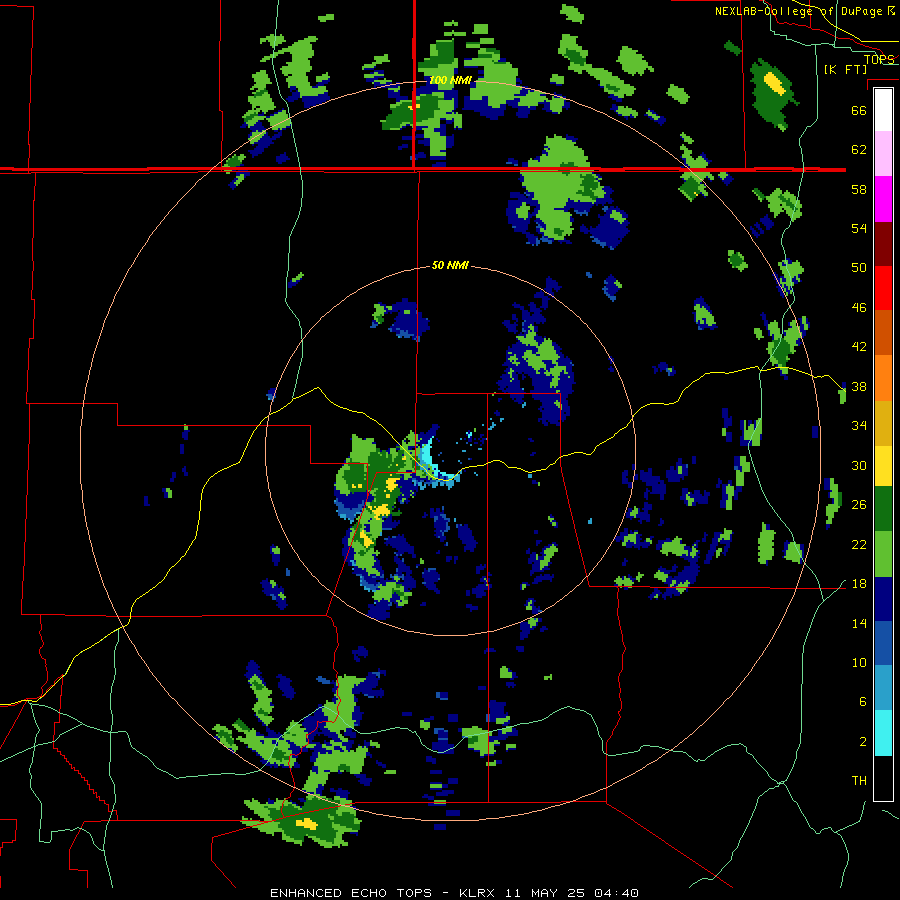The width and height of the screenshot is (900, 900).
Task: Click the white color swatch above 66
Action: pyautogui.click(x=883, y=110)
